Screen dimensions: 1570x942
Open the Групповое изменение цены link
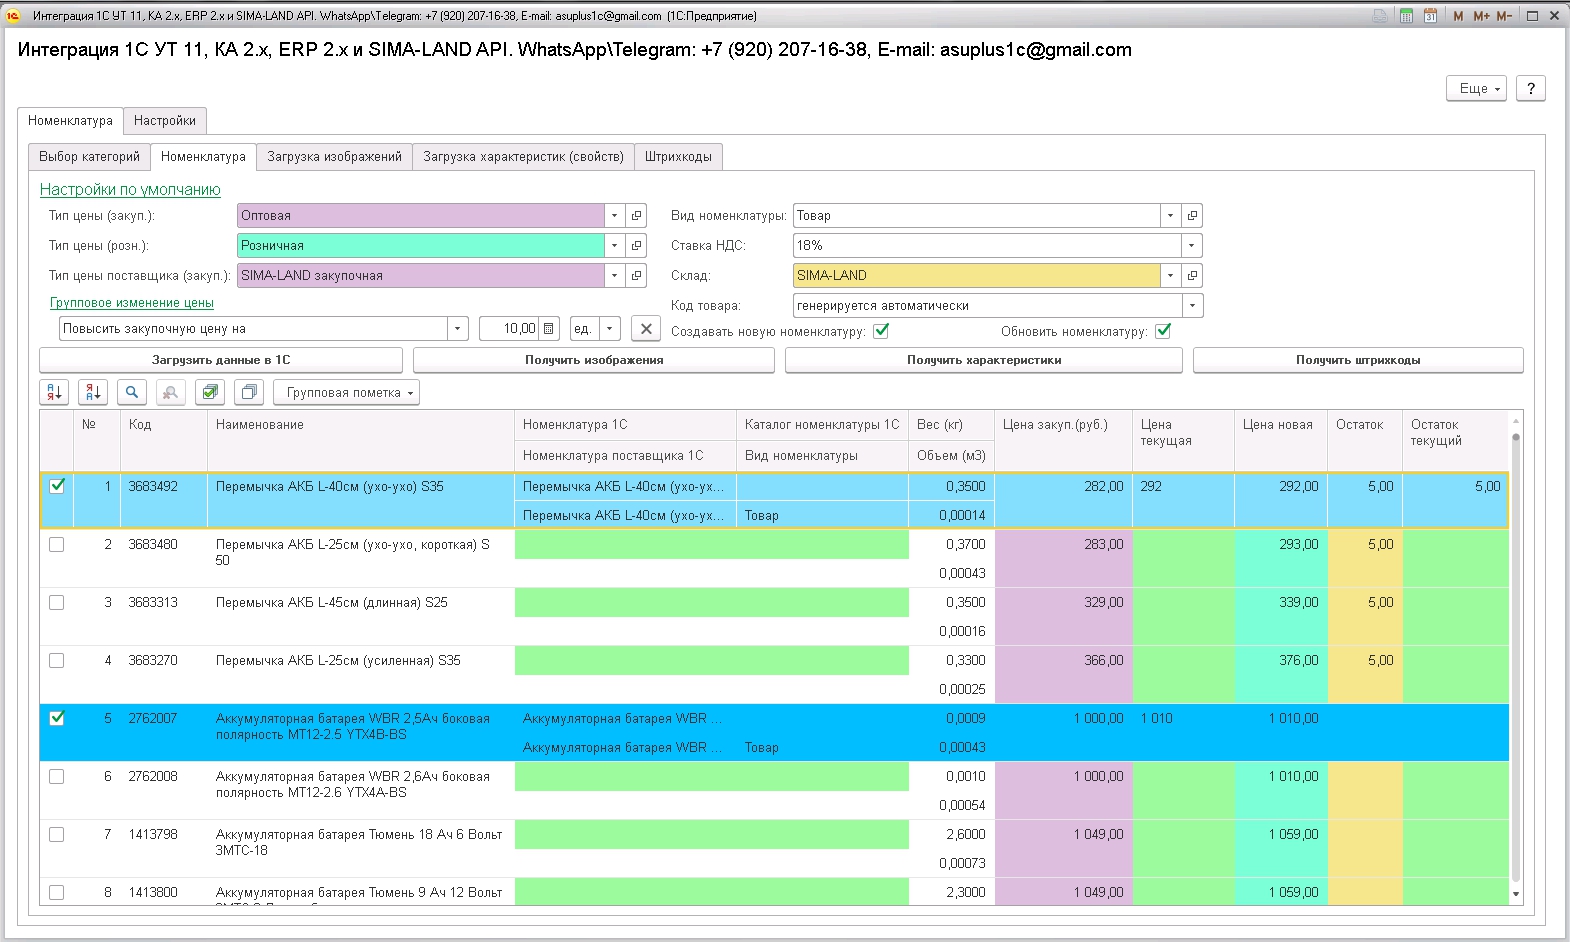click(132, 303)
